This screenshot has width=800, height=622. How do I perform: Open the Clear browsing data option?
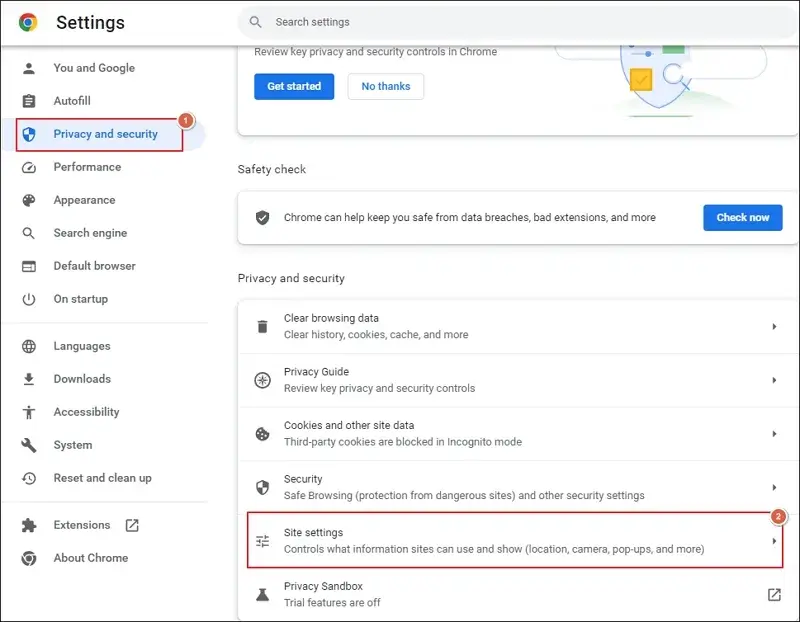pos(518,327)
